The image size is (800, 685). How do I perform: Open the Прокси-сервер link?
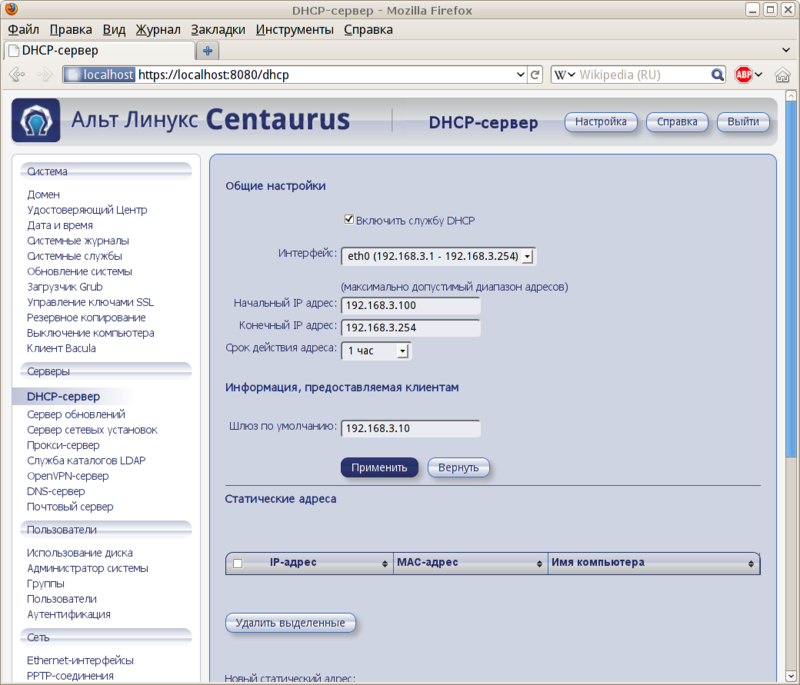63,445
